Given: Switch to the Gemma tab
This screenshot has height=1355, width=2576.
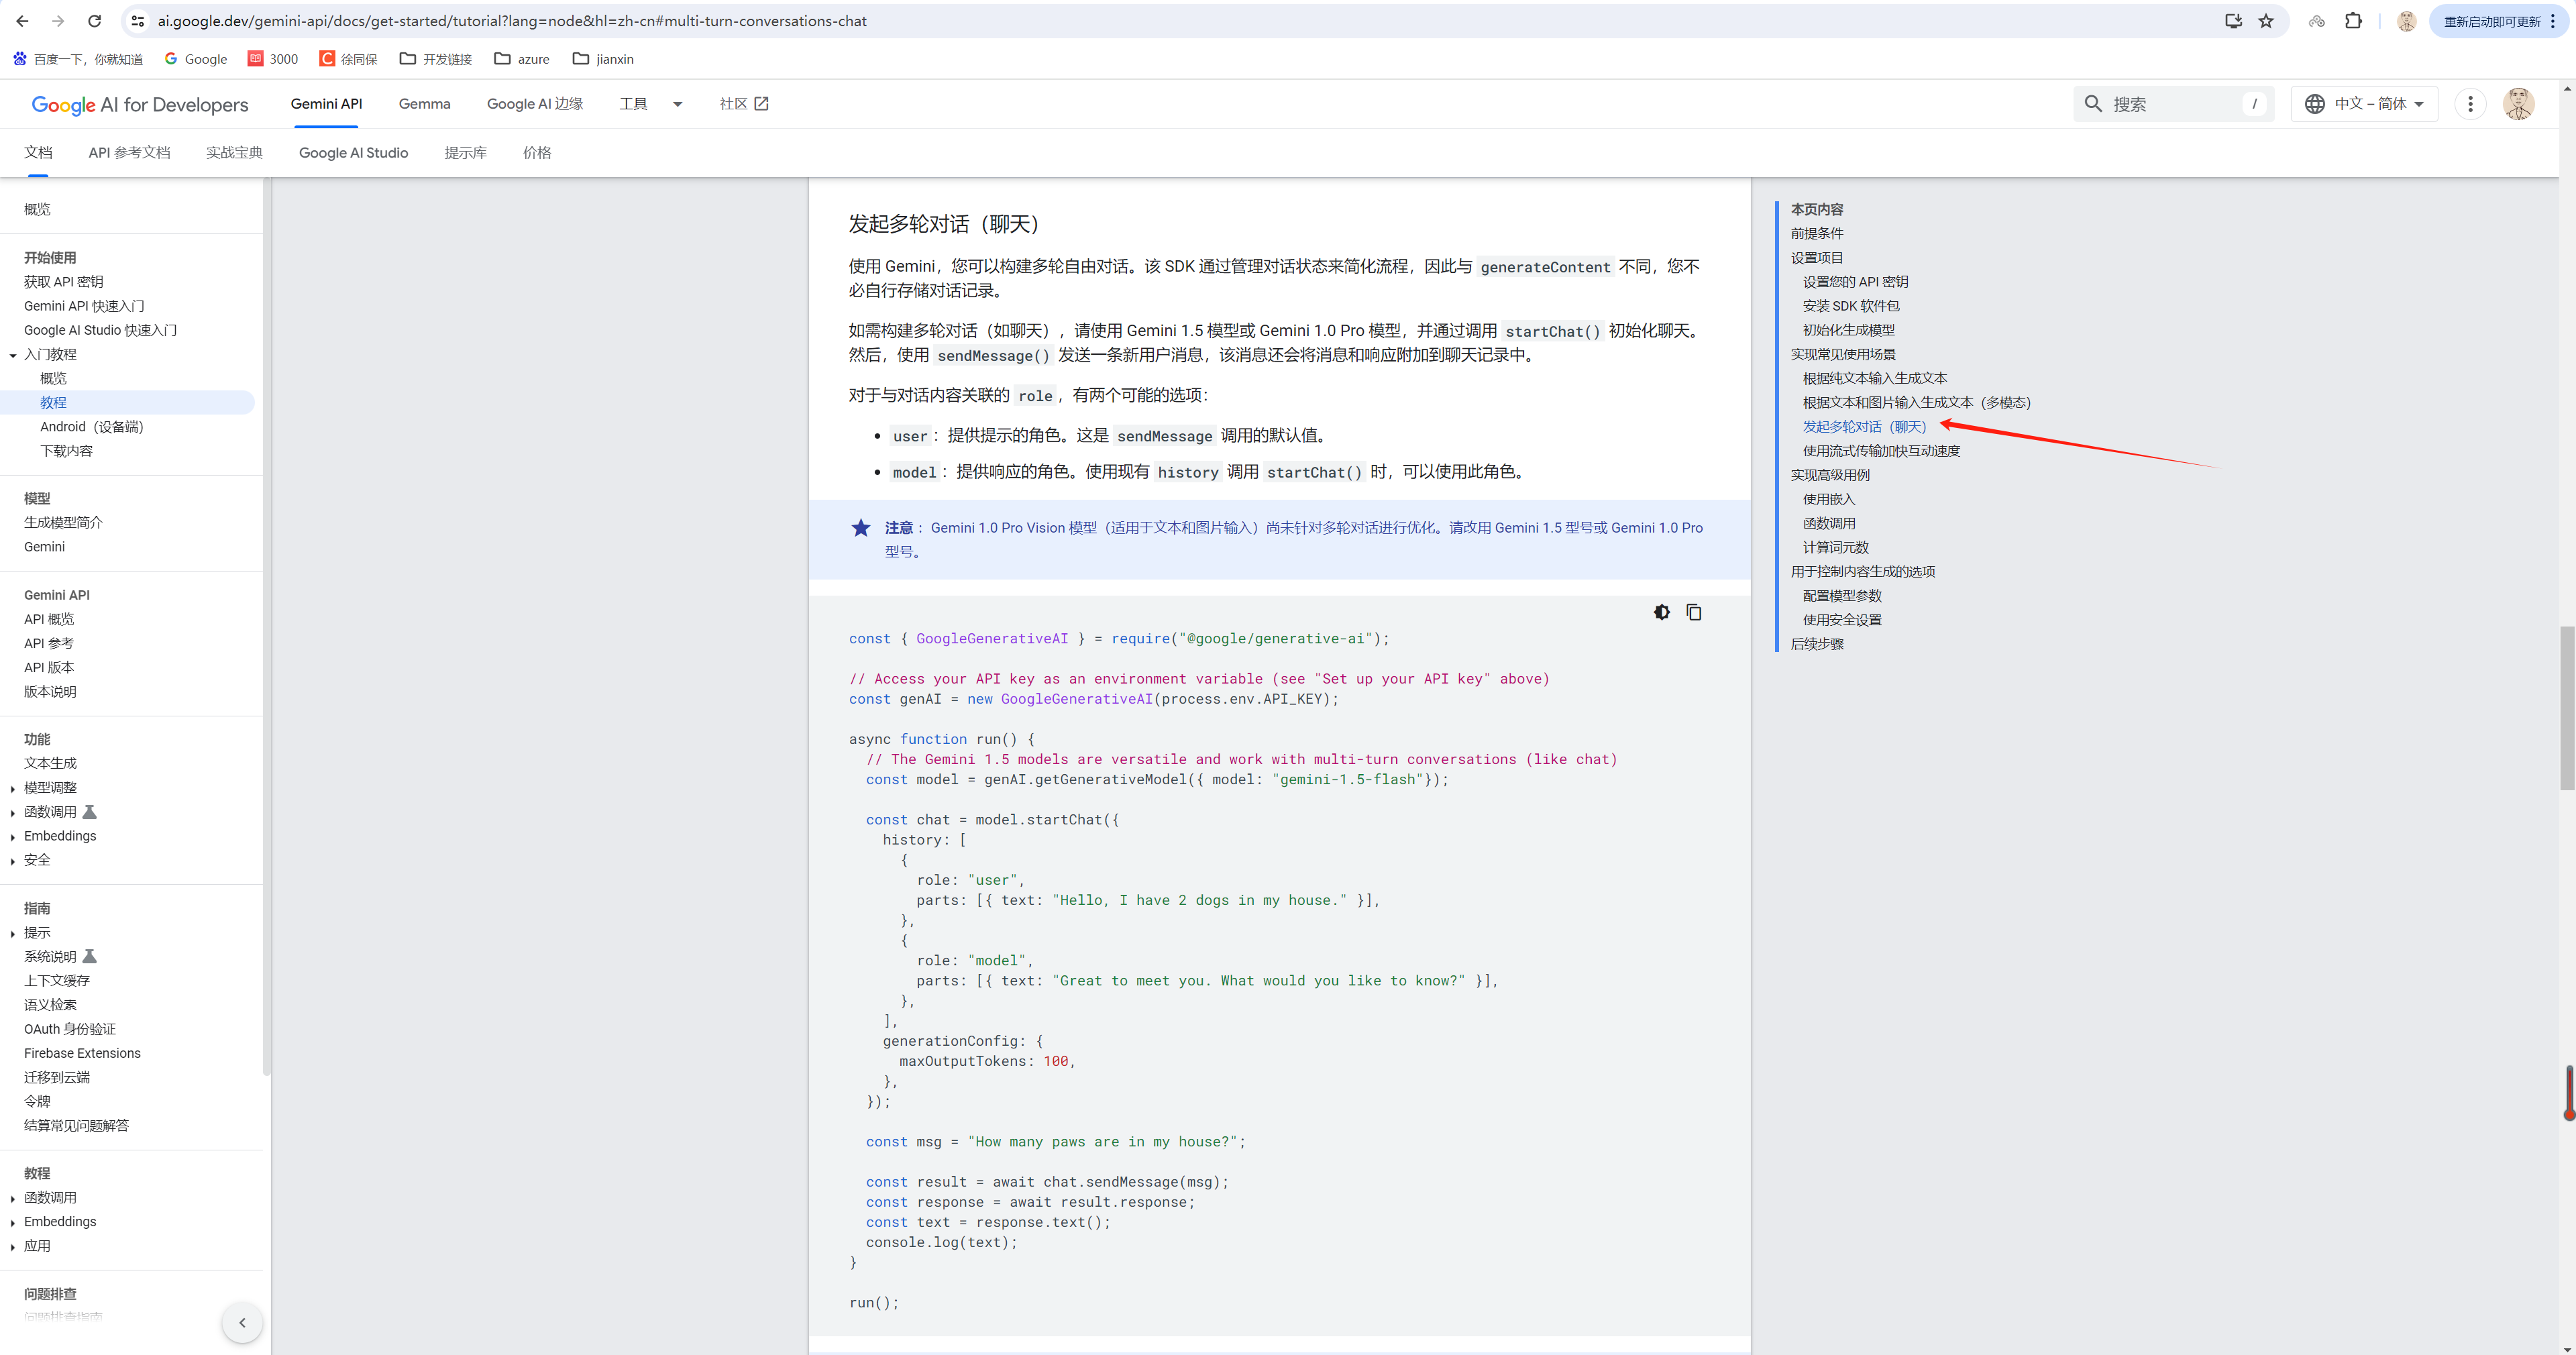Looking at the screenshot, I should tap(424, 104).
